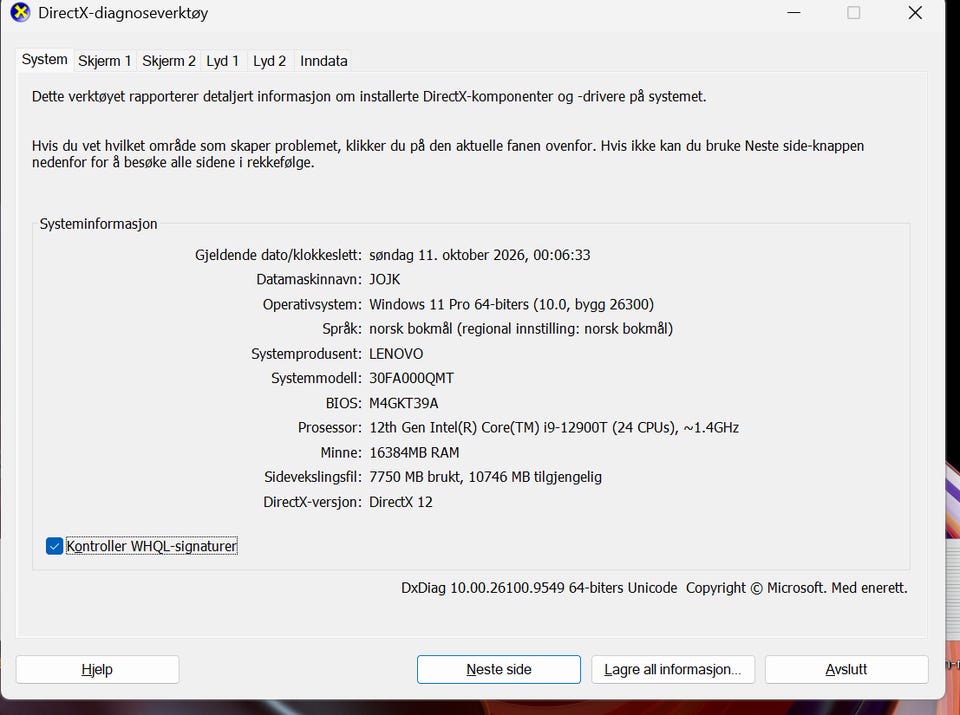Toggle the Kontroller WHQL-signaturer checkbox
The width and height of the screenshot is (960, 715).
click(54, 546)
